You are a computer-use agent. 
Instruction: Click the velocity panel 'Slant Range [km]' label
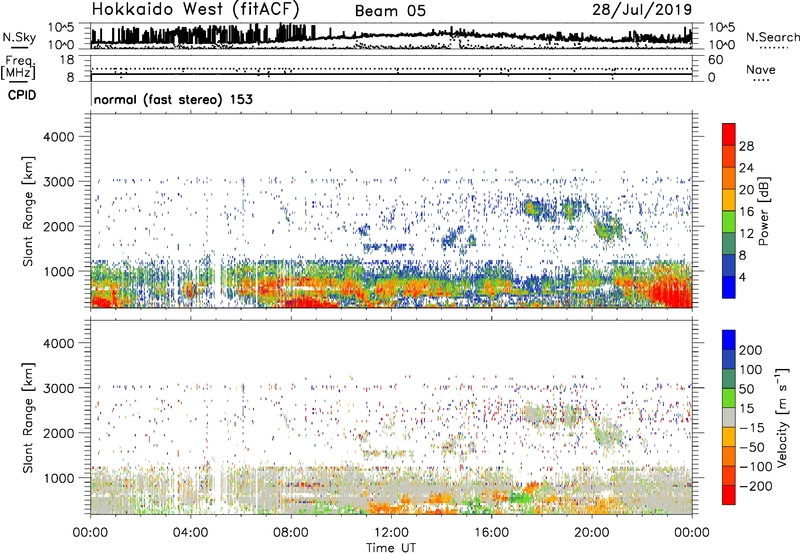click(28, 417)
